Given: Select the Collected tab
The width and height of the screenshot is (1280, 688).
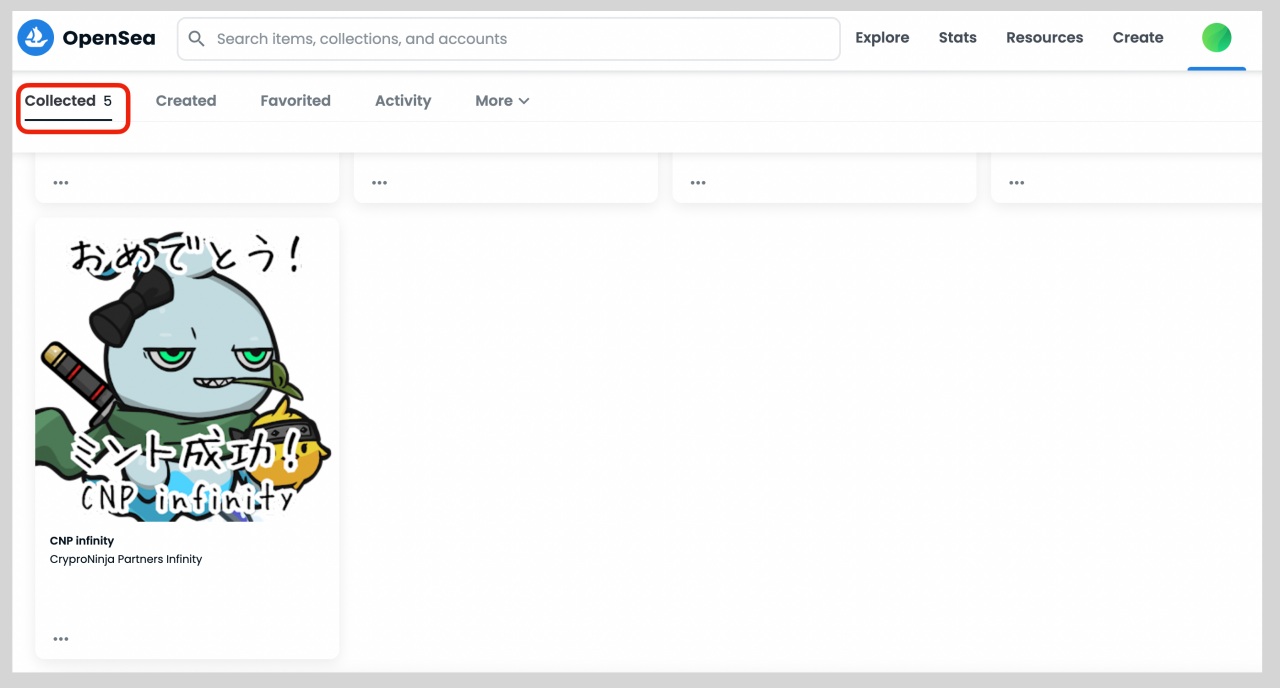Looking at the screenshot, I should (68, 101).
